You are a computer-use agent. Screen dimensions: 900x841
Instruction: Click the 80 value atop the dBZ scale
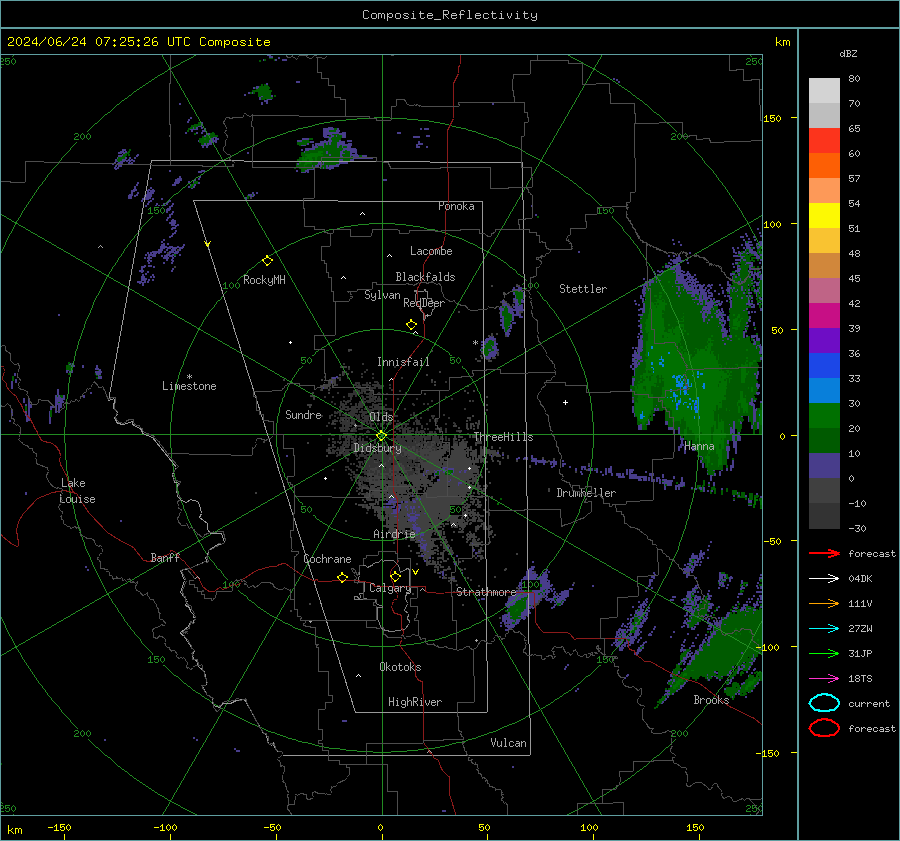tap(854, 79)
